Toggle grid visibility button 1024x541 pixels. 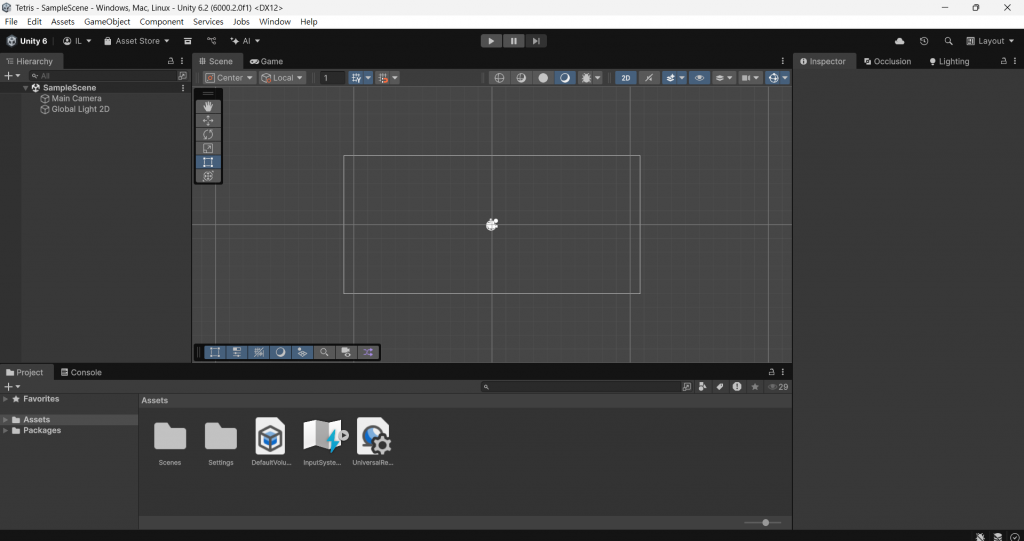pyautogui.click(x=356, y=78)
